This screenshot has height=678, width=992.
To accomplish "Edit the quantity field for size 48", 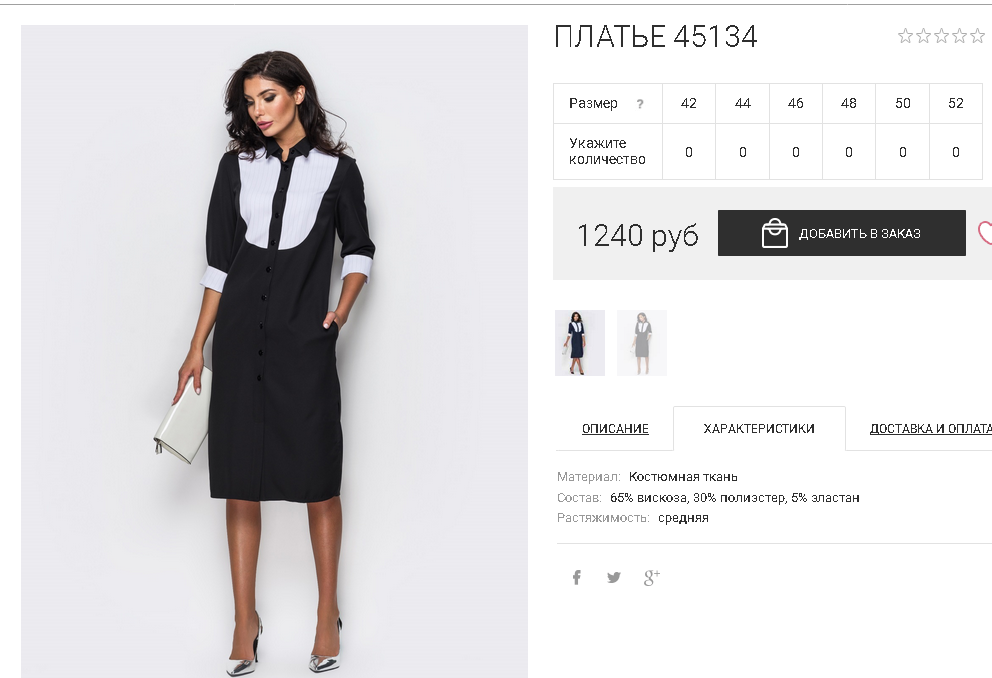I will tap(849, 152).
